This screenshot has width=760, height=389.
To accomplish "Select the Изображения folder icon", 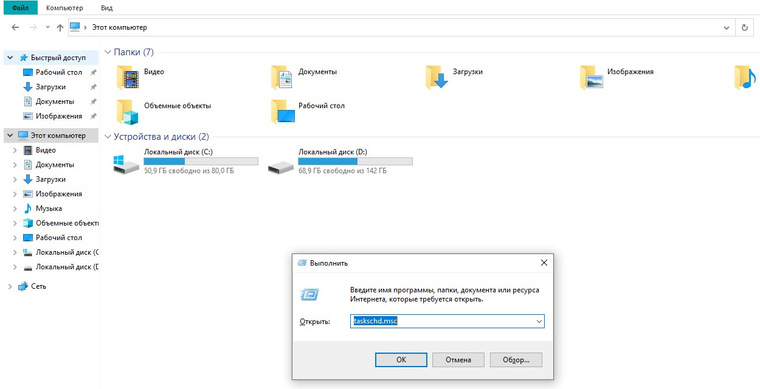I will 591,77.
